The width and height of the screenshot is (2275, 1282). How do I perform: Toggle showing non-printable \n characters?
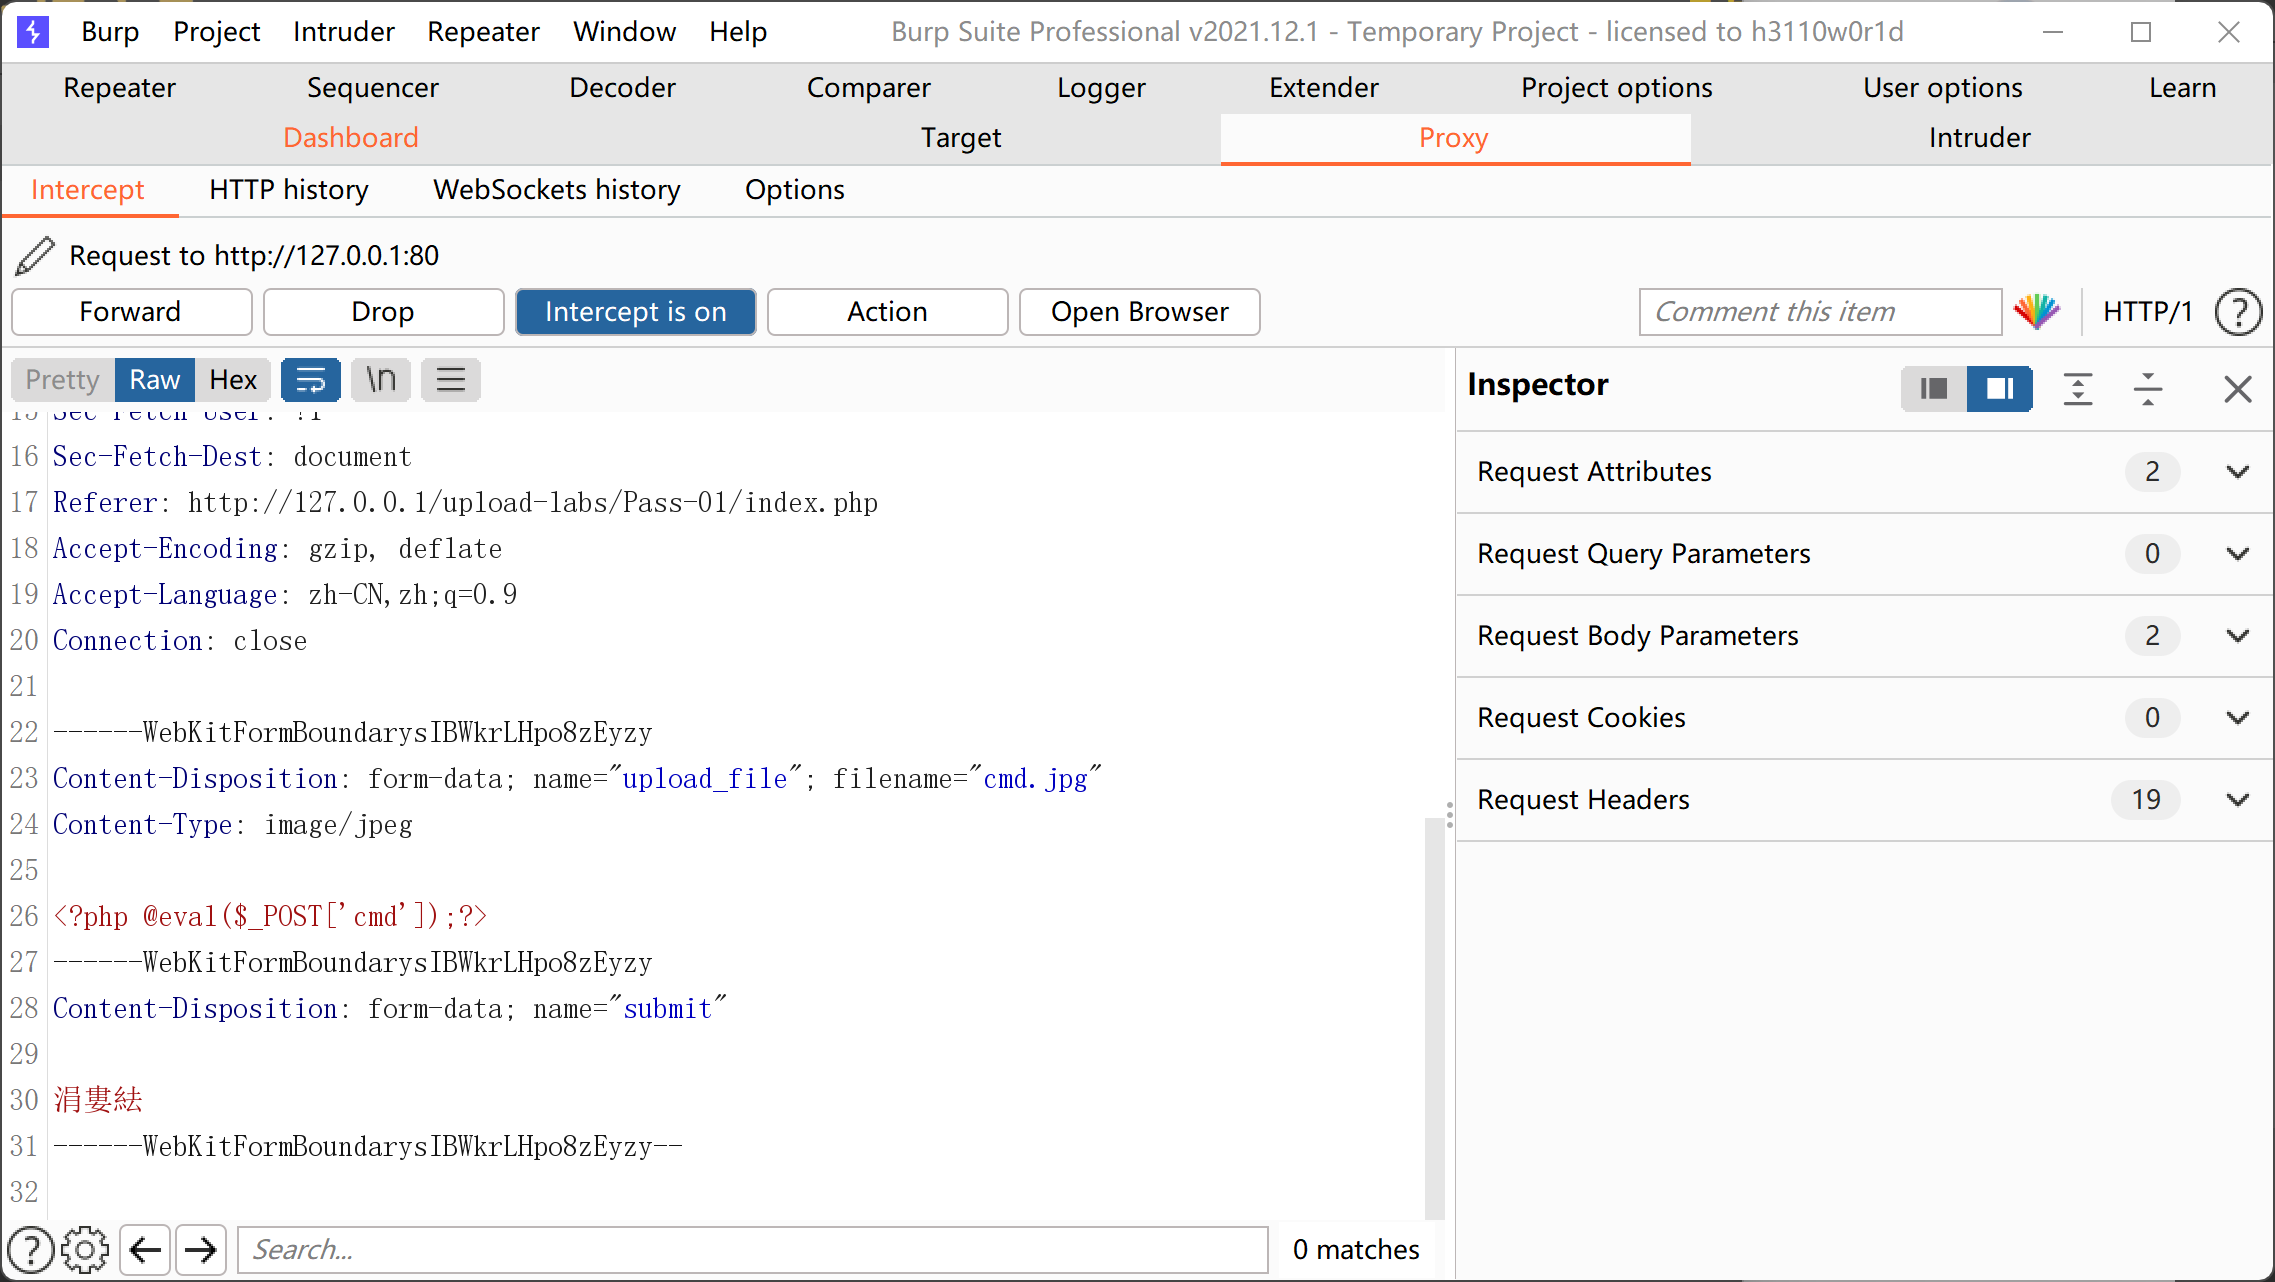pyautogui.click(x=381, y=380)
